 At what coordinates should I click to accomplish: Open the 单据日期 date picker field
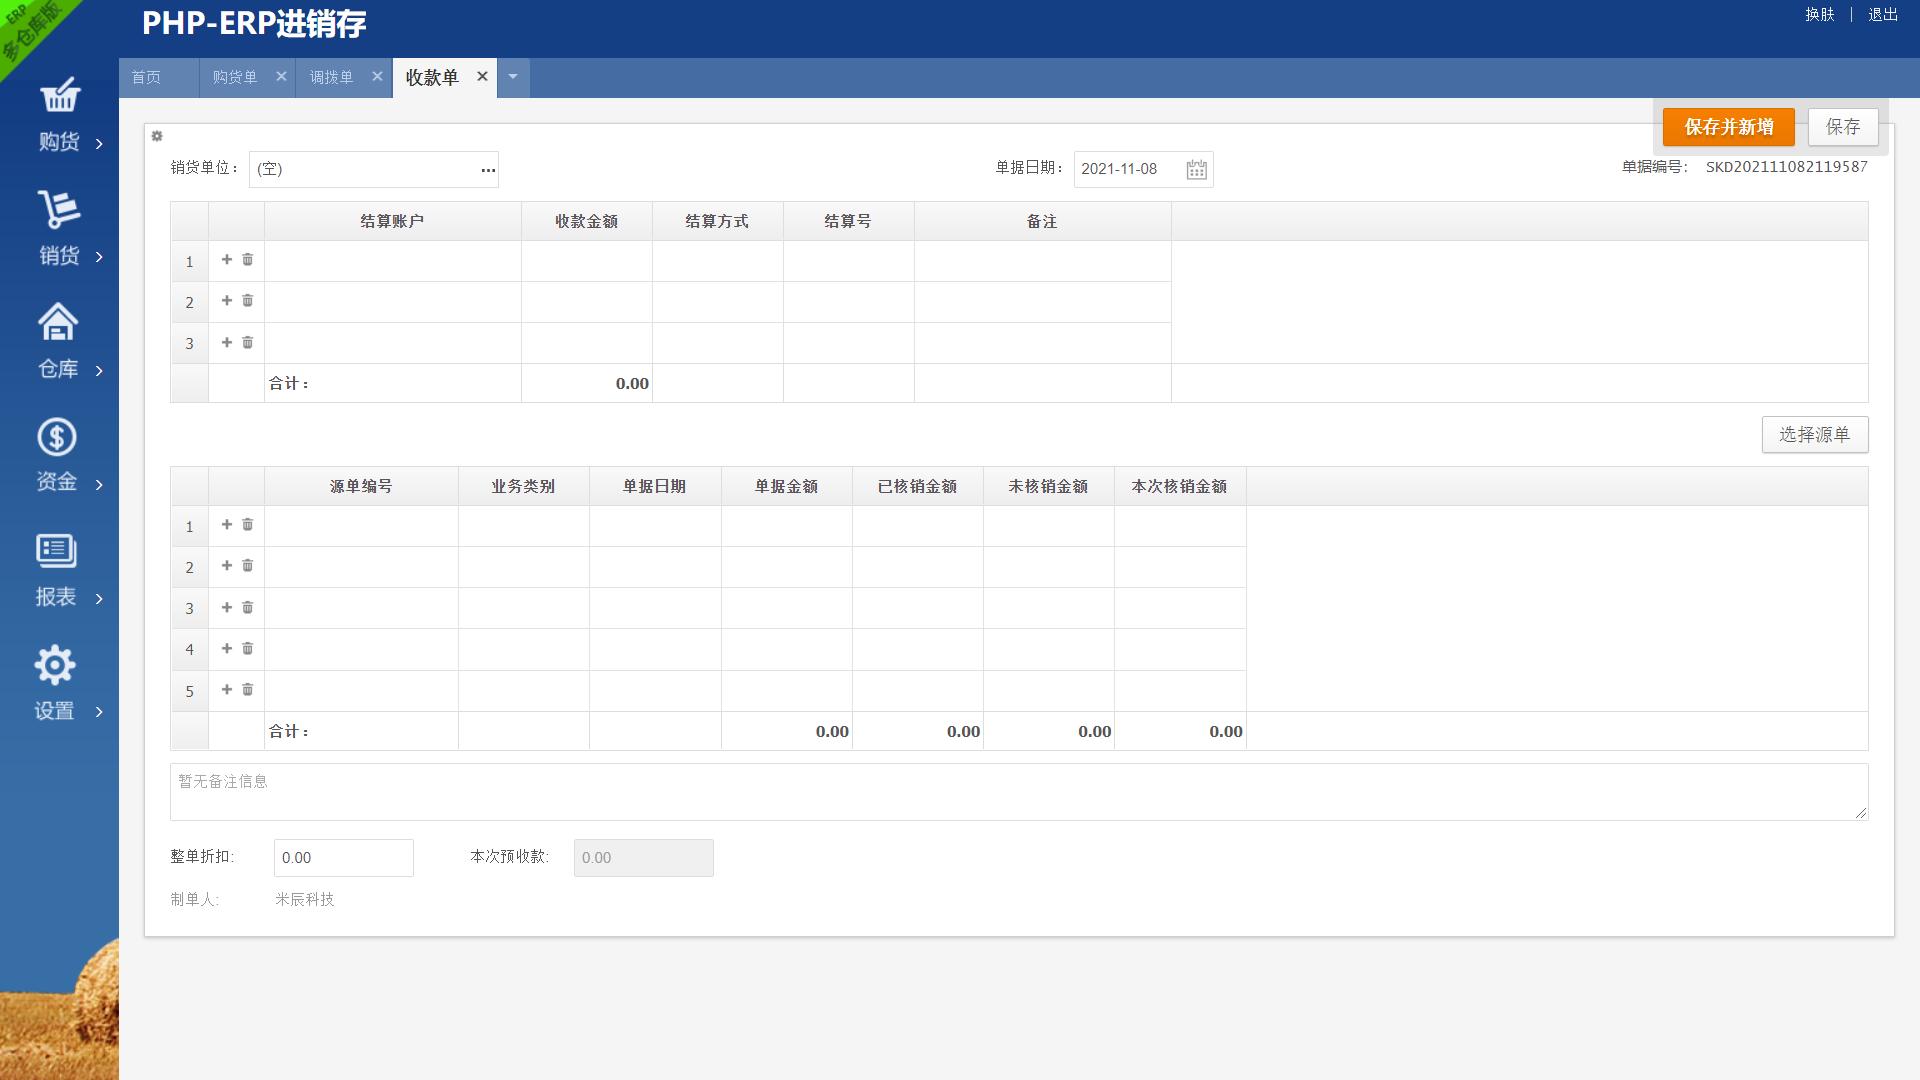pos(1130,169)
